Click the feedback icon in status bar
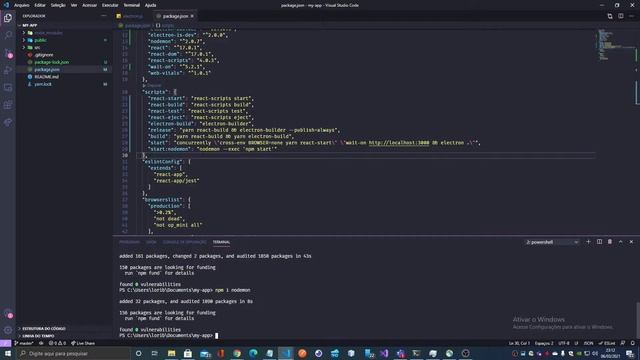Viewport: 640px width, 360px height. (622, 343)
